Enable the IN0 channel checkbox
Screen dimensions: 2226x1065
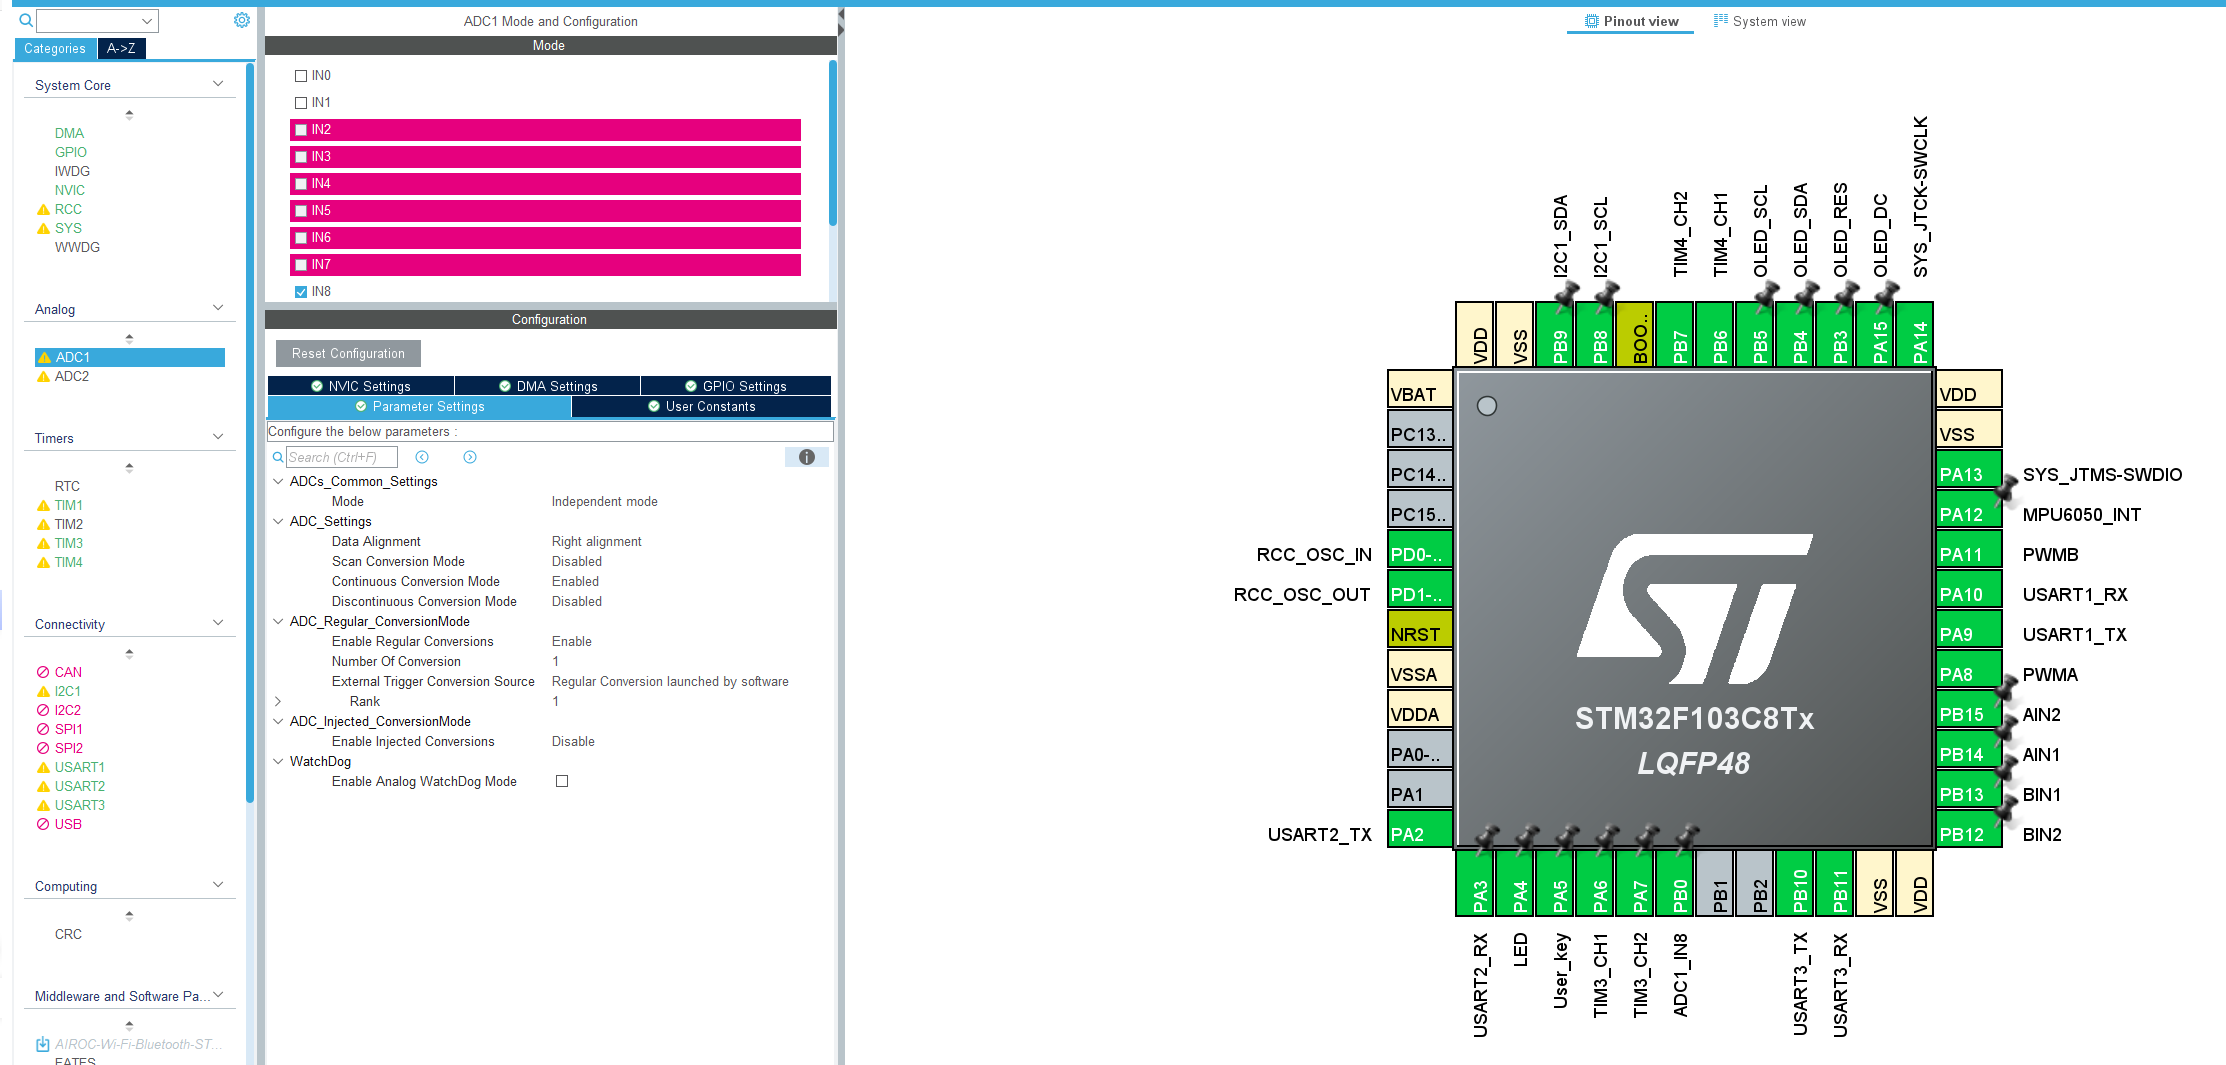point(301,76)
